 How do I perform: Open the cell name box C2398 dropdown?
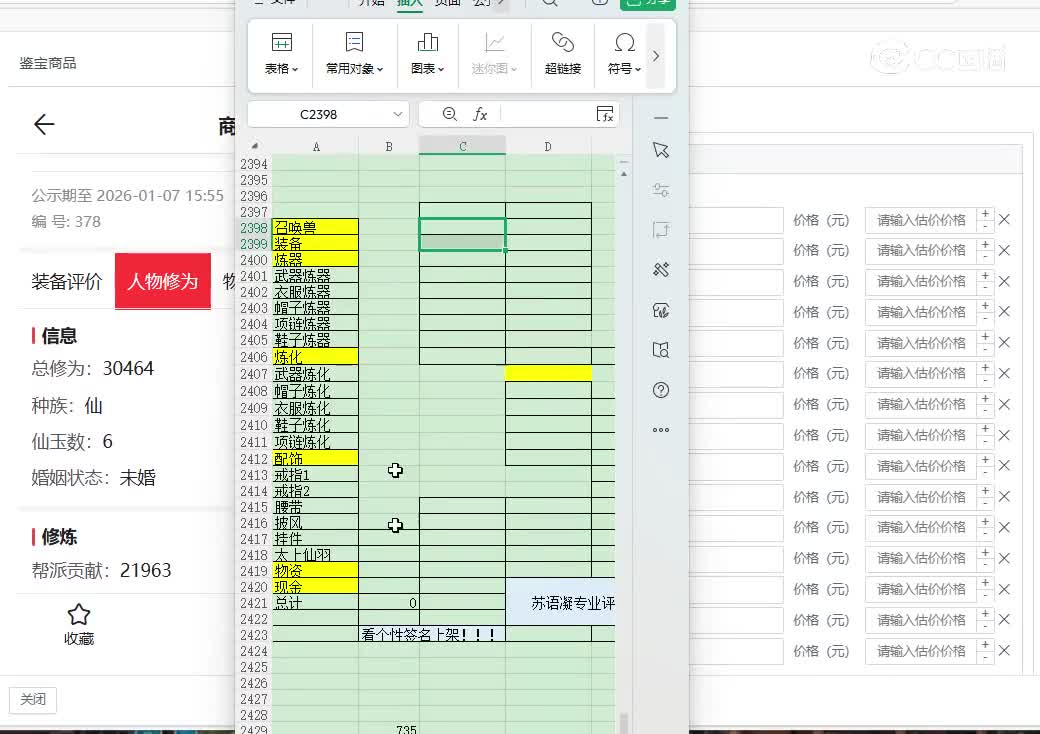point(398,114)
